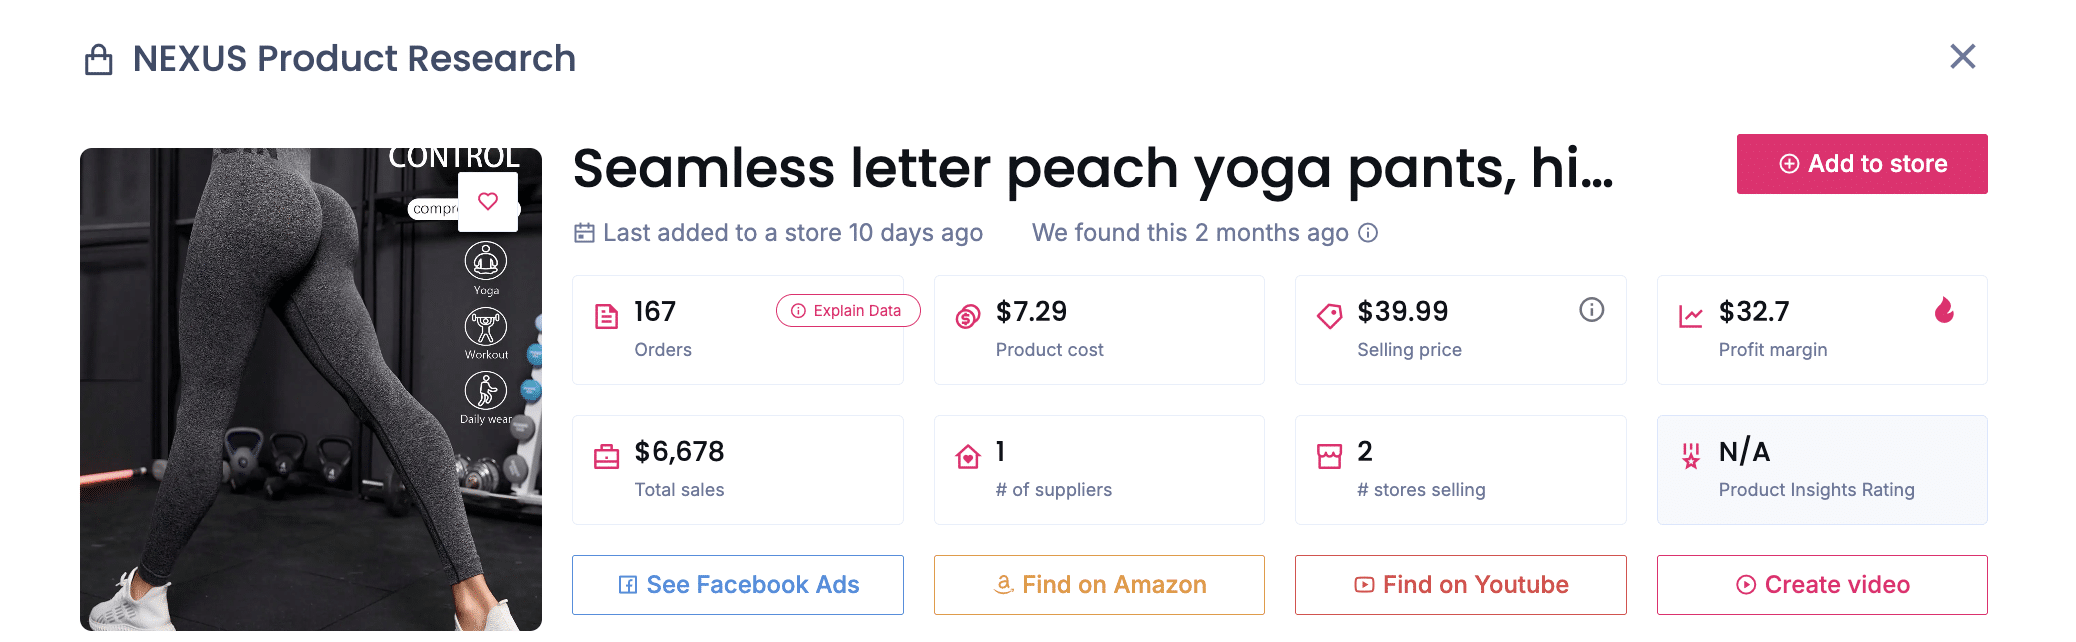Click the selling price info icon

click(x=1591, y=310)
